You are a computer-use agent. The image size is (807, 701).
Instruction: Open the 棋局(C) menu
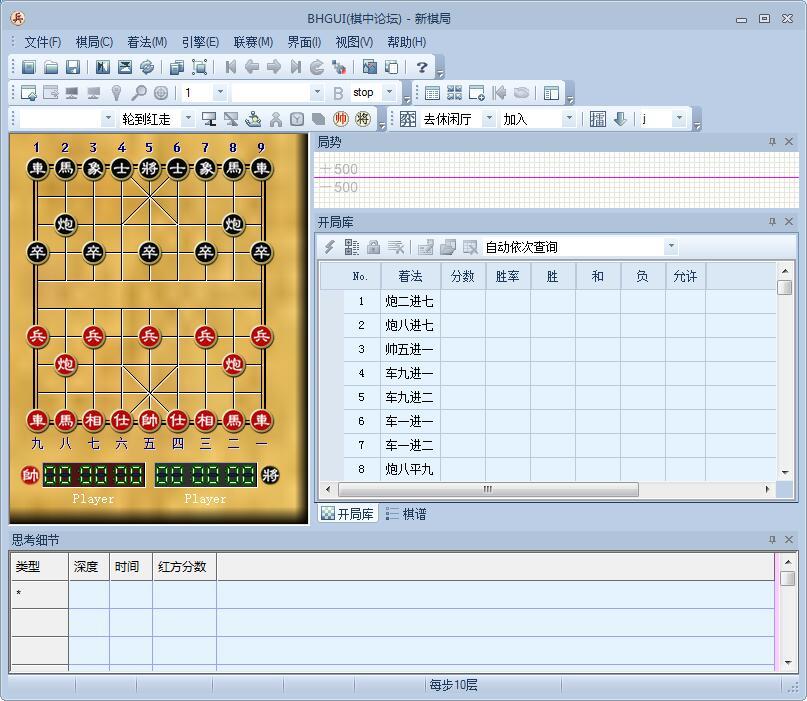click(94, 42)
